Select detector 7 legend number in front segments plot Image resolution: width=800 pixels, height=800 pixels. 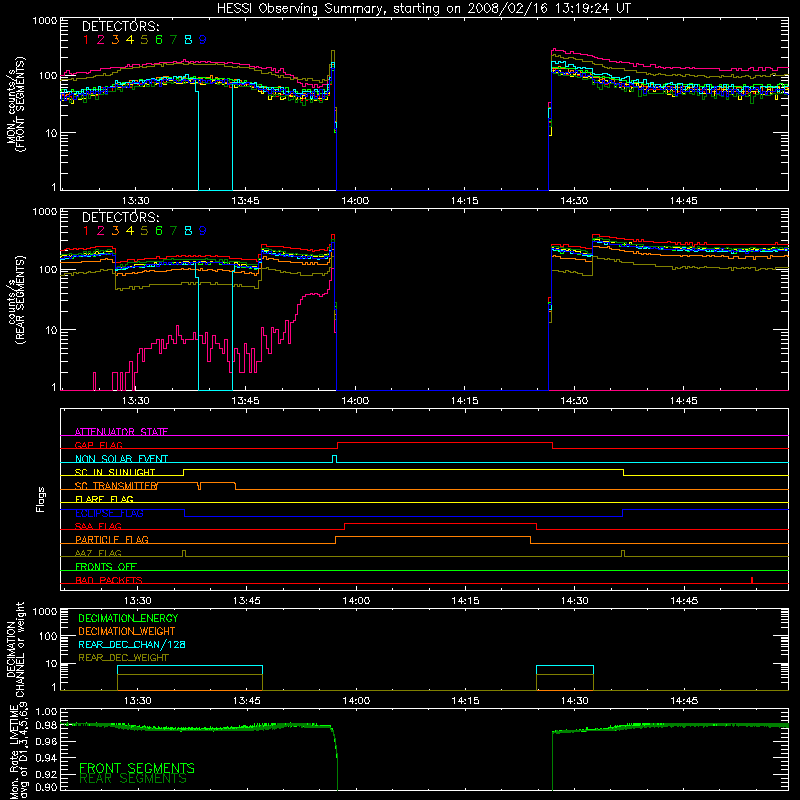173,40
